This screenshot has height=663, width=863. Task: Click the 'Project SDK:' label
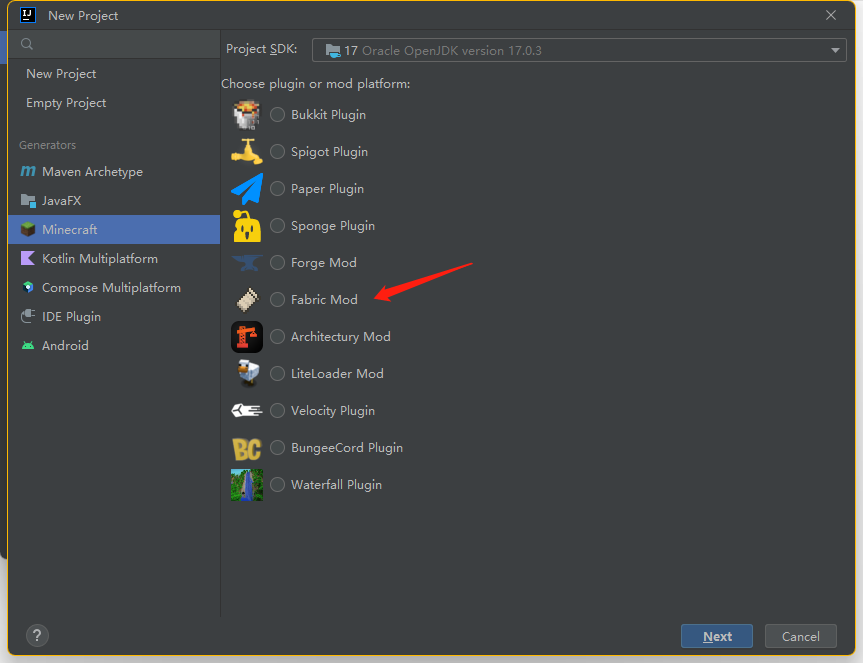click(261, 49)
